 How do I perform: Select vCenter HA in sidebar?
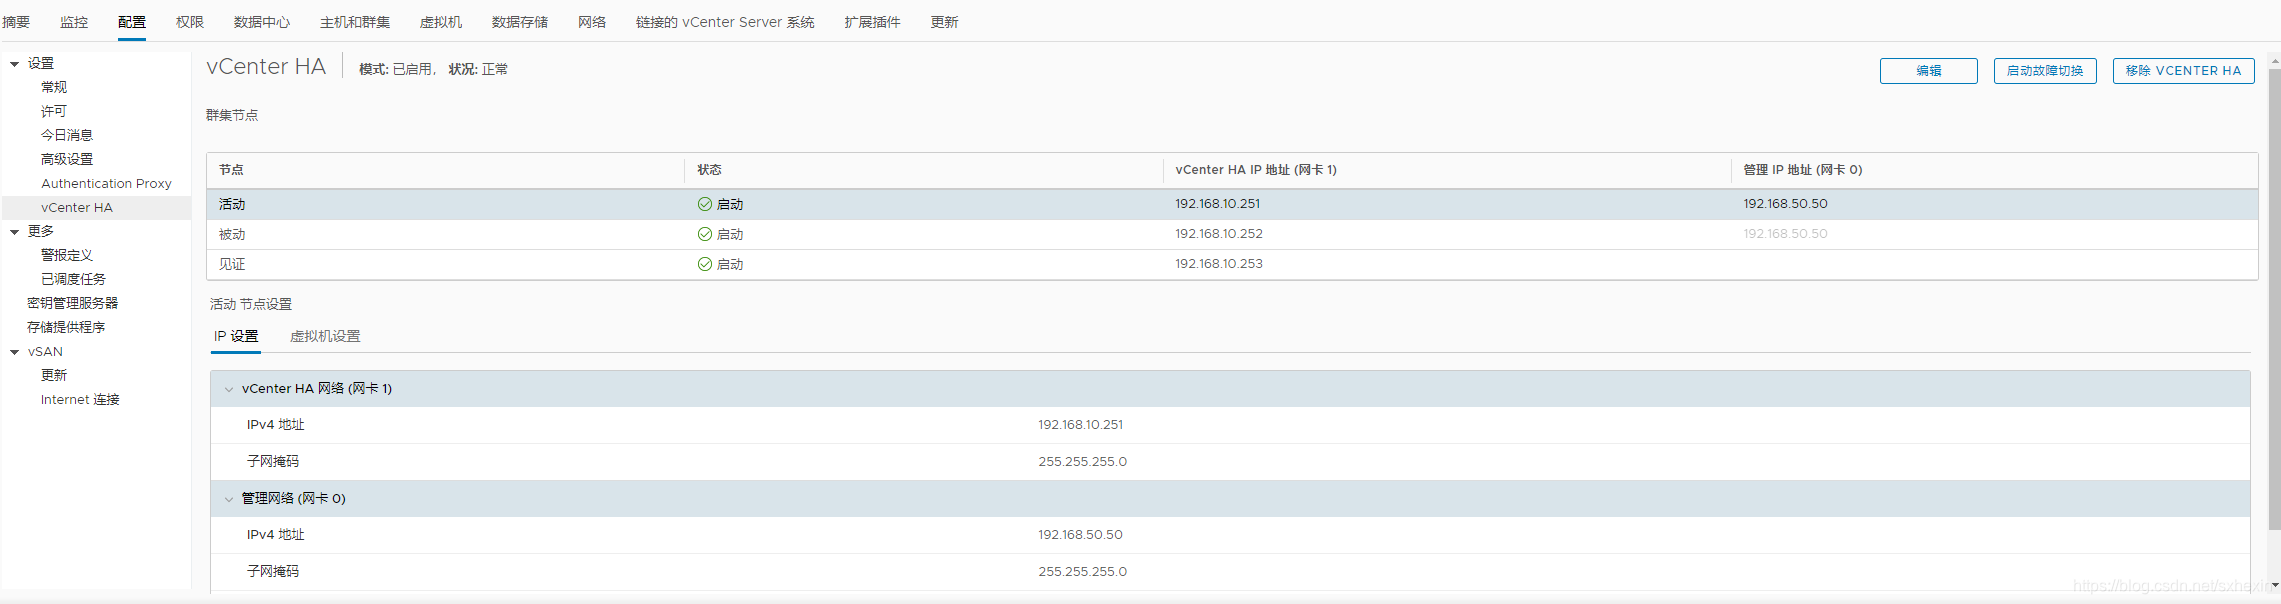77,207
